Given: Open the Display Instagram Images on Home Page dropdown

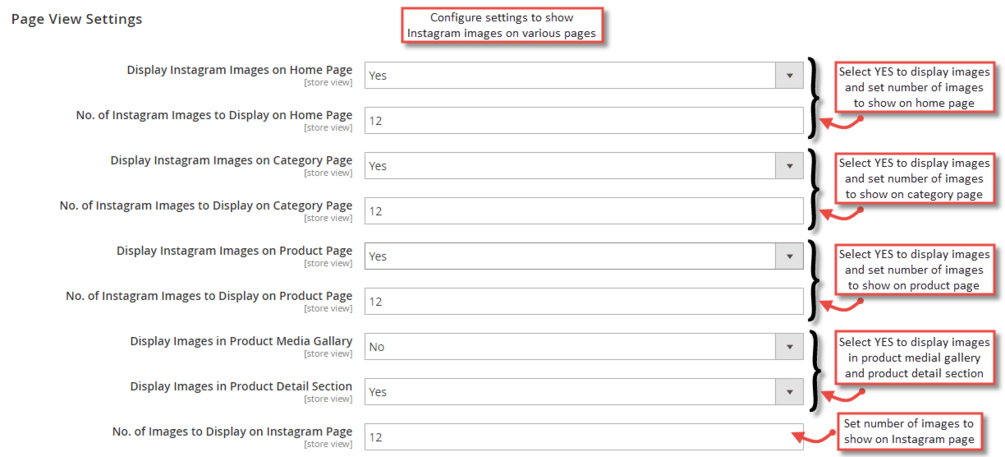Looking at the screenshot, I should pyautogui.click(x=583, y=76).
